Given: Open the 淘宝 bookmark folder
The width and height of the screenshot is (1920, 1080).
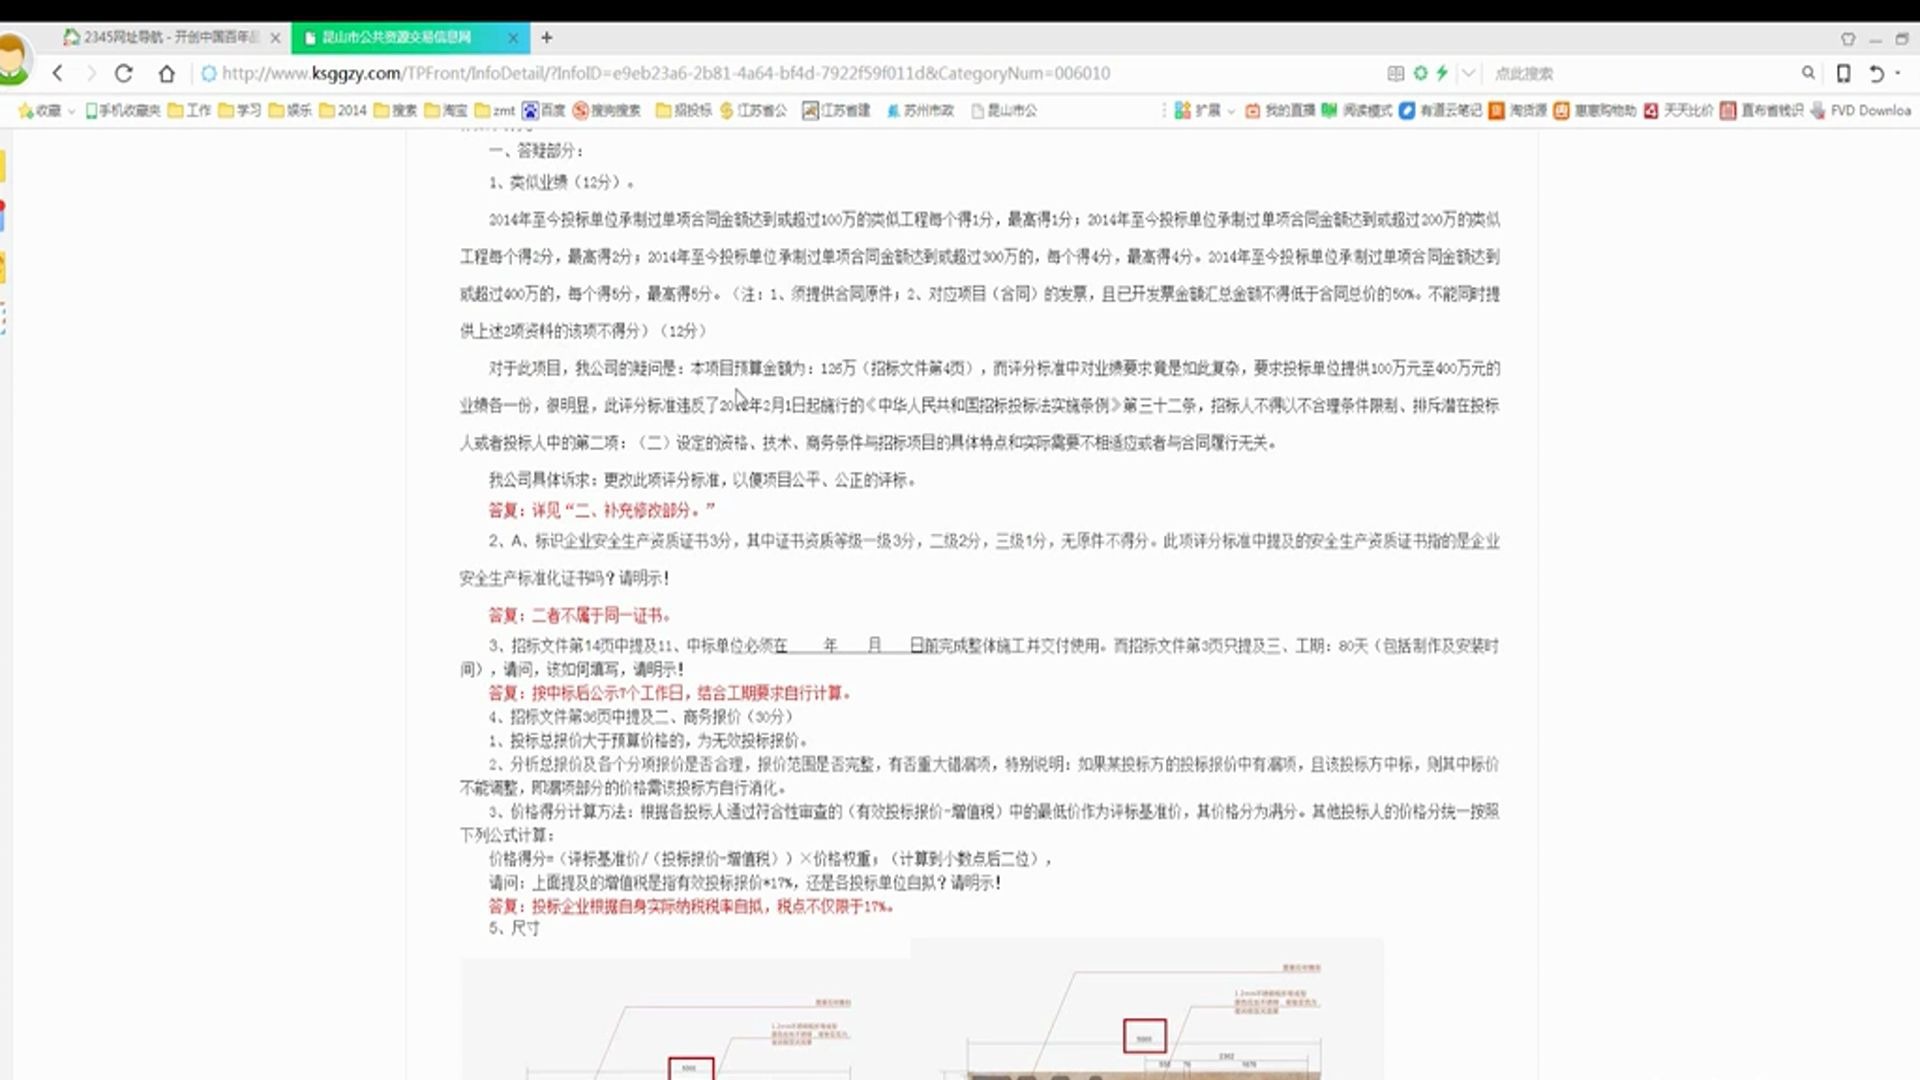Looking at the screenshot, I should coord(446,110).
